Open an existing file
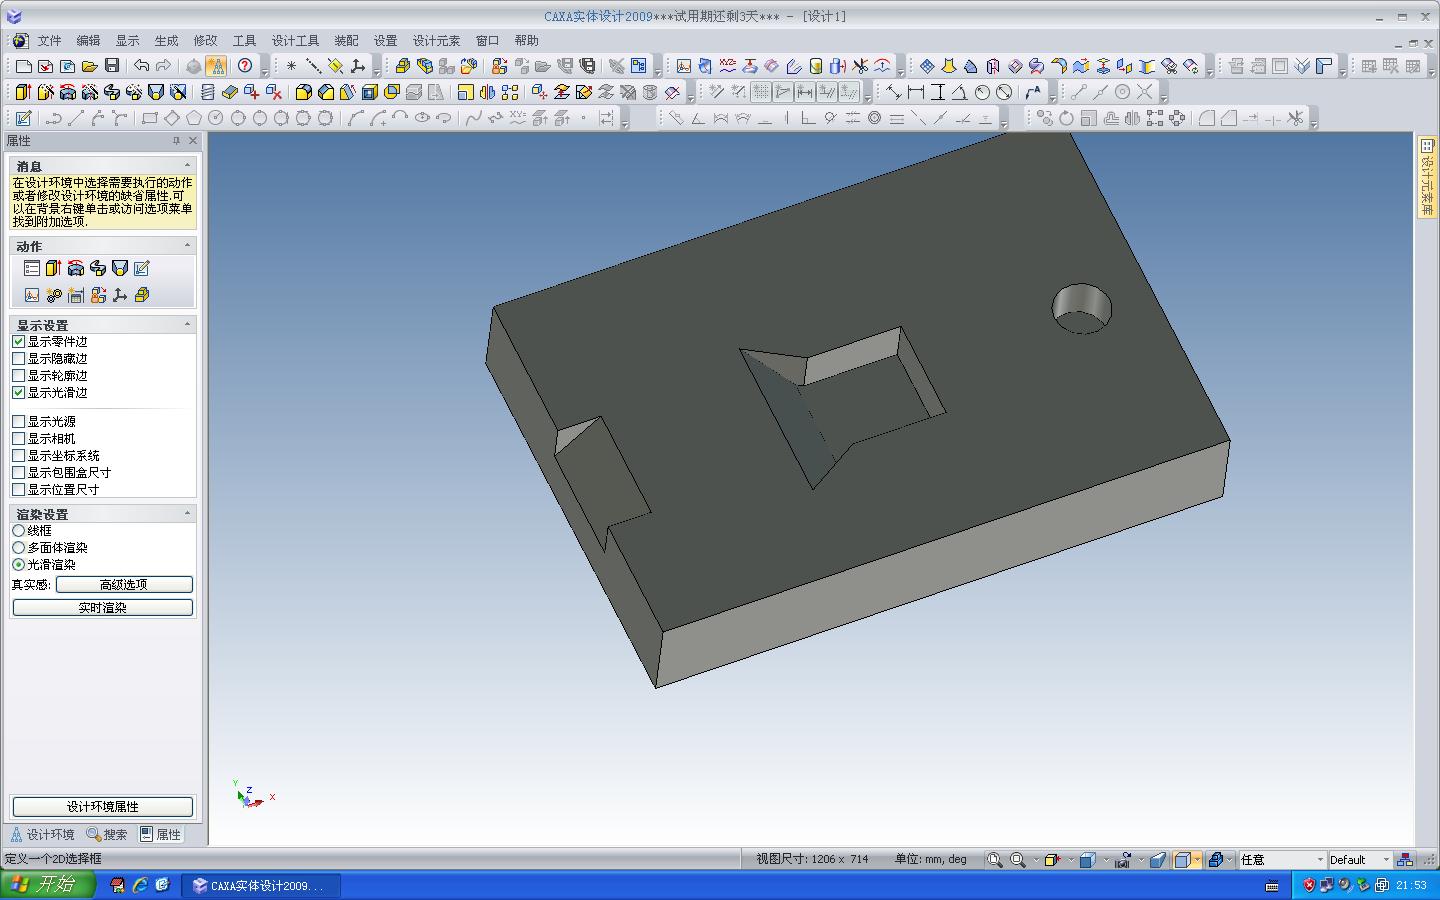1440x900 pixels. point(90,66)
